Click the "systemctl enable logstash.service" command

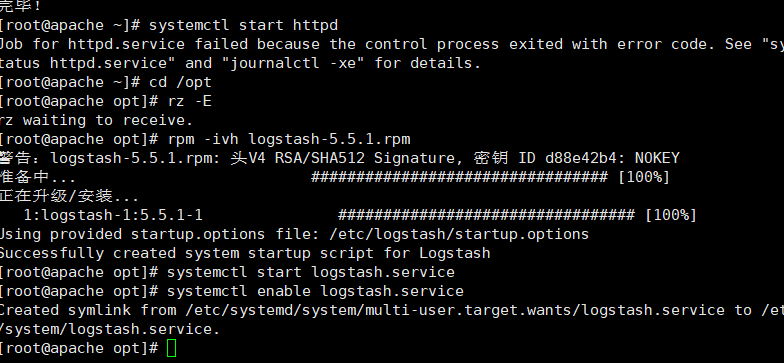[315, 291]
